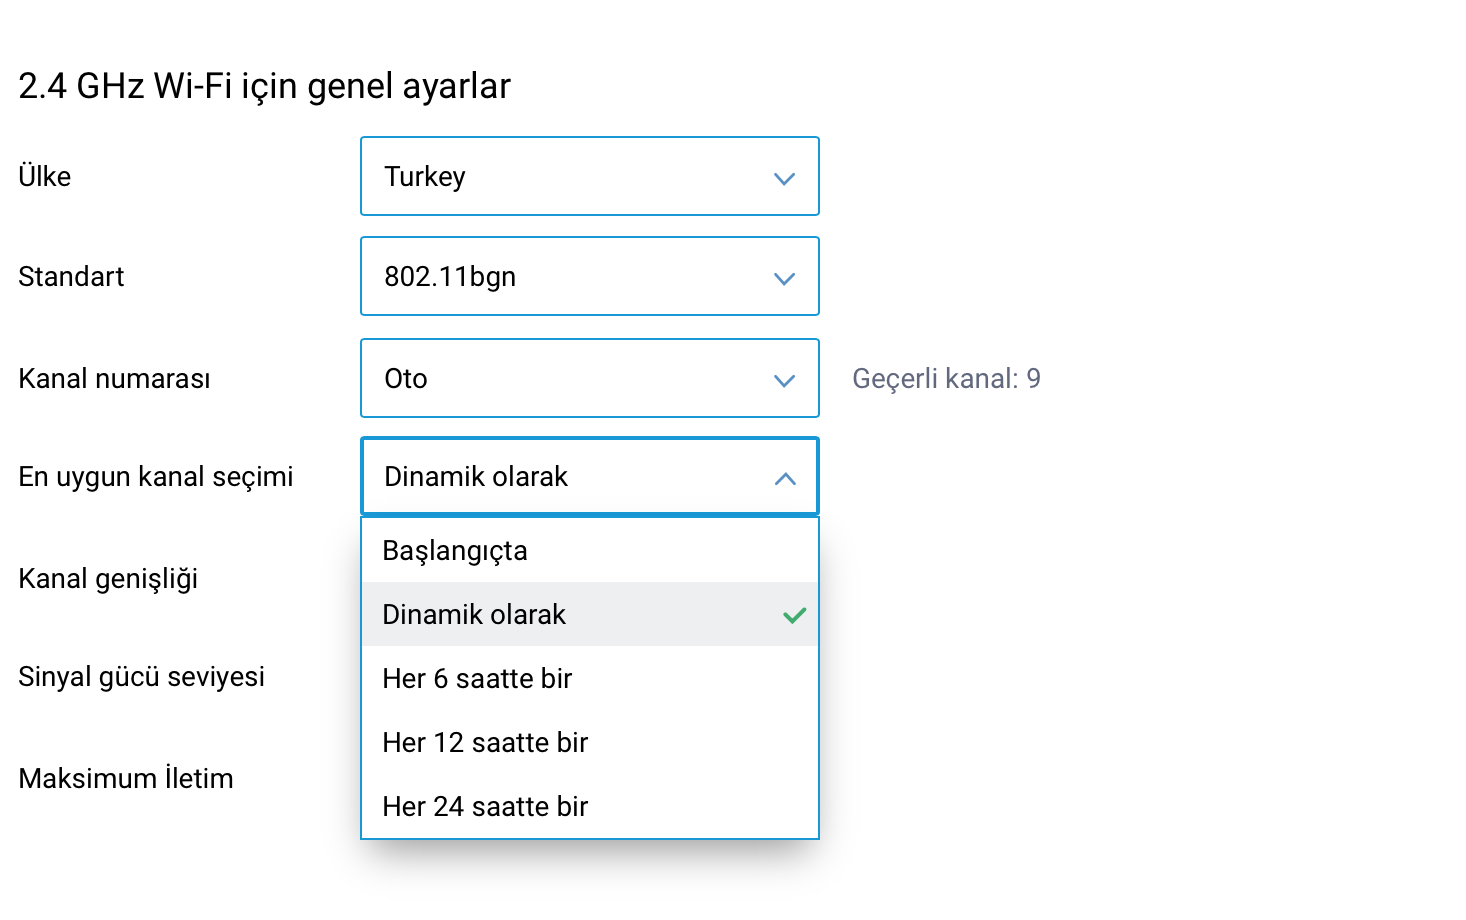This screenshot has height=920, width=1466.
Task: Click the 2.4 GHz Wi-Fi için genel ayarlar heading
Action: 265,86
